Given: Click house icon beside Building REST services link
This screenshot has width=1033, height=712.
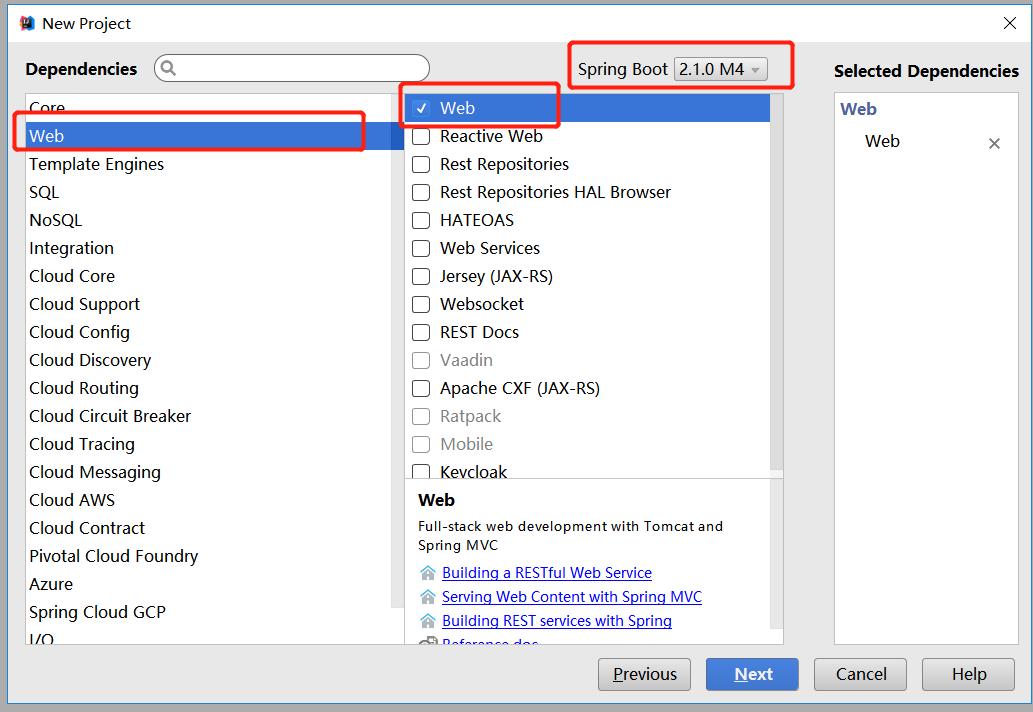Looking at the screenshot, I should 428,621.
